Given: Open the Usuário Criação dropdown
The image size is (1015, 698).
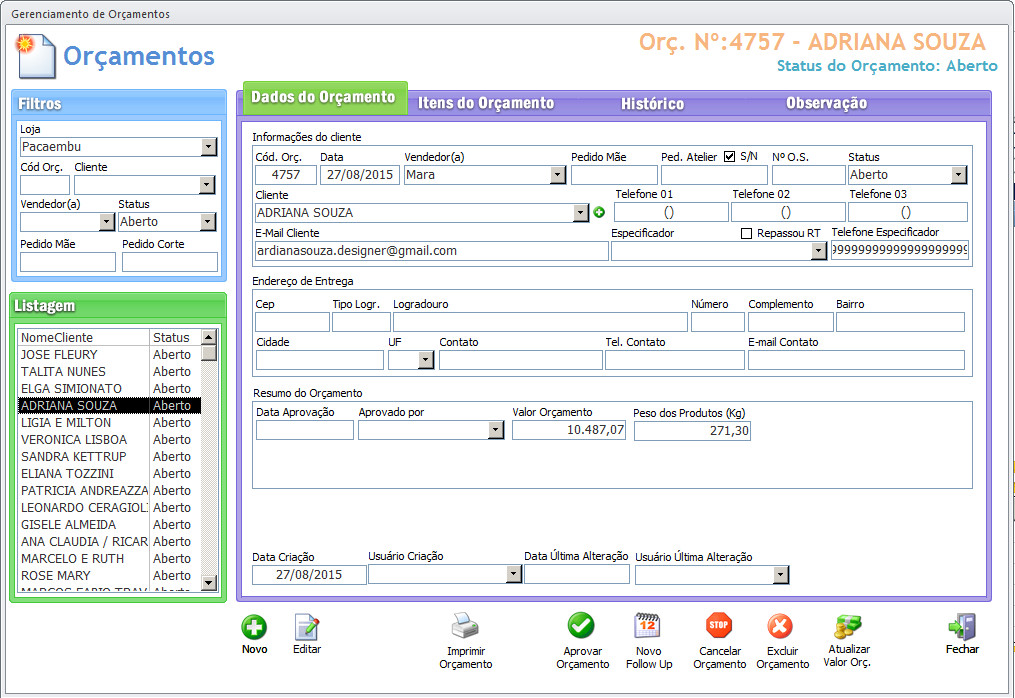Looking at the screenshot, I should [514, 574].
